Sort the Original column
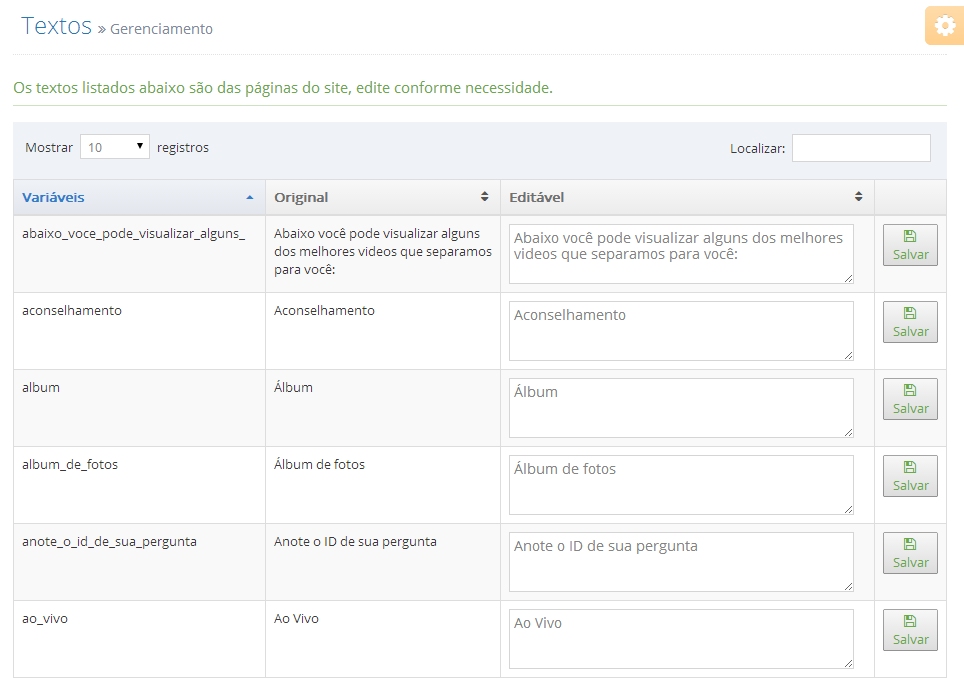964x678 pixels. click(x=484, y=197)
